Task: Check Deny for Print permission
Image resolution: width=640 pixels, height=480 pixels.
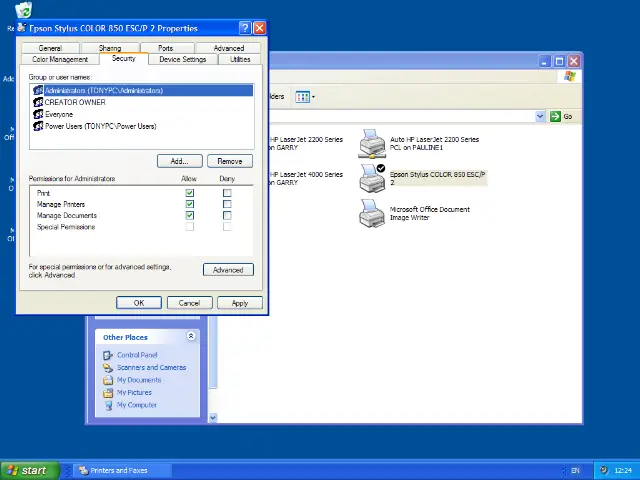Action: 227,193
